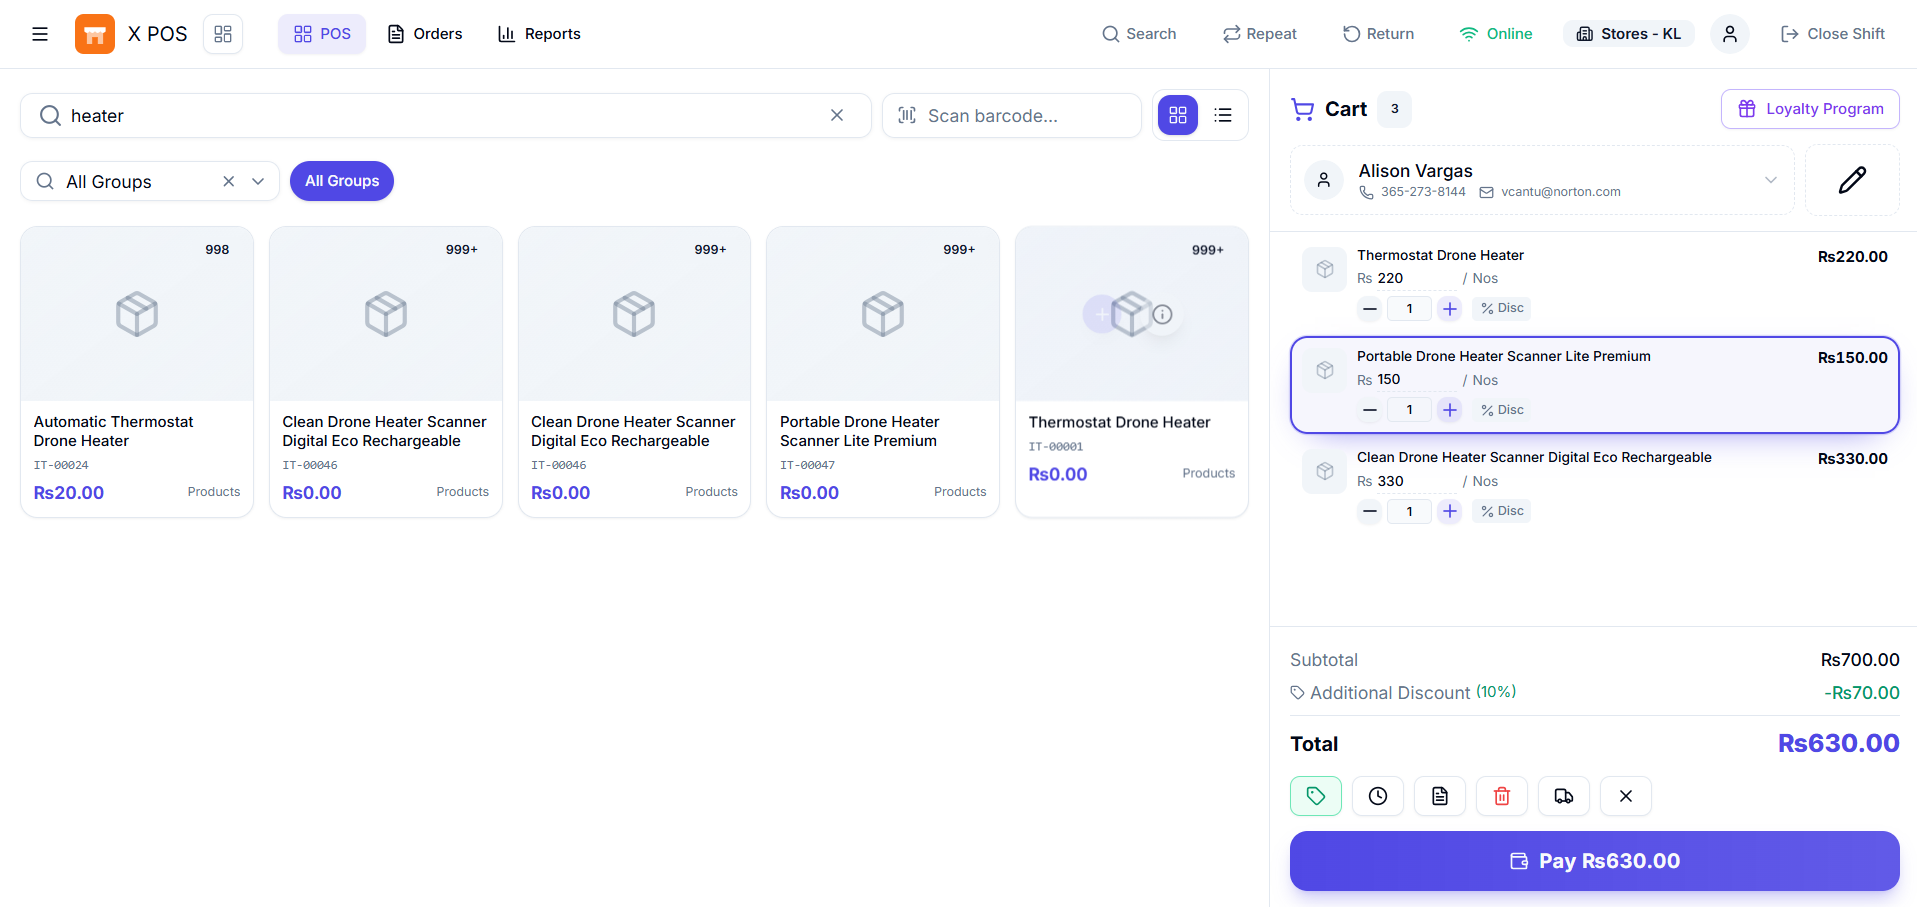Click Close Shift button
Image resolution: width=1917 pixels, height=907 pixels.
point(1833,34)
